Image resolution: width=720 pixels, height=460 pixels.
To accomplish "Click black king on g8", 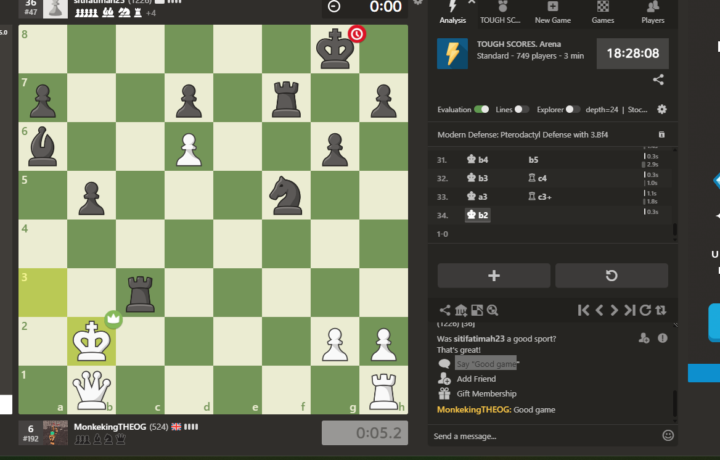I will click(x=335, y=49).
